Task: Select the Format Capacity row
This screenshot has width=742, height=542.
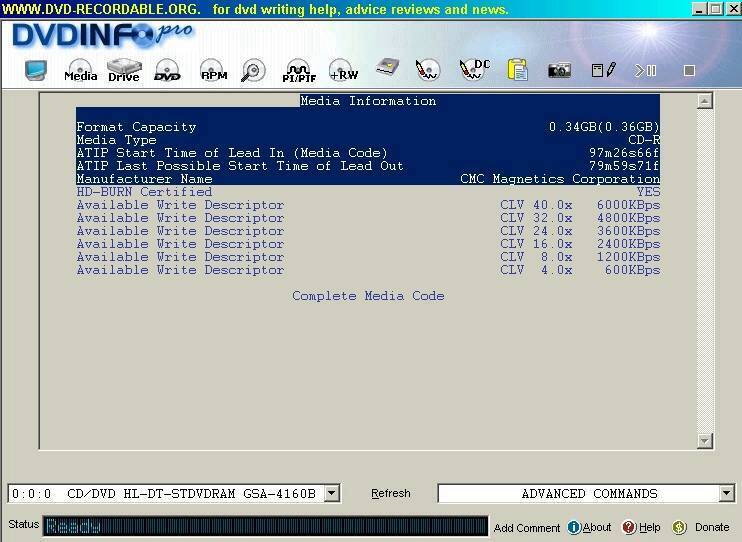Action: click(368, 127)
